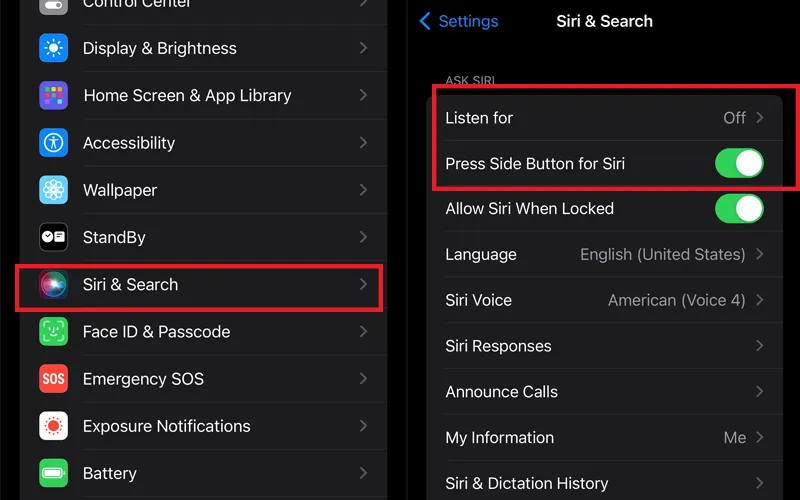Disable Allow Siri When Locked switch
This screenshot has height=500, width=800.
point(739,209)
